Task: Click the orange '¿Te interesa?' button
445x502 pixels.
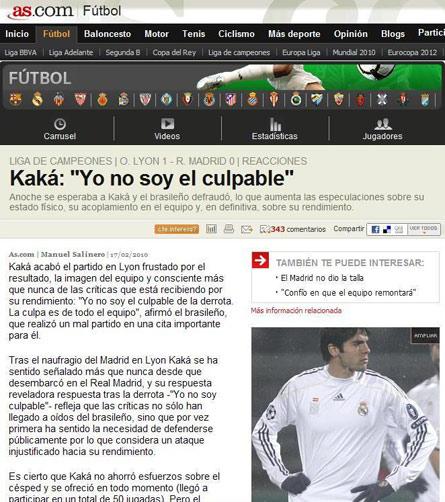Action: [177, 229]
